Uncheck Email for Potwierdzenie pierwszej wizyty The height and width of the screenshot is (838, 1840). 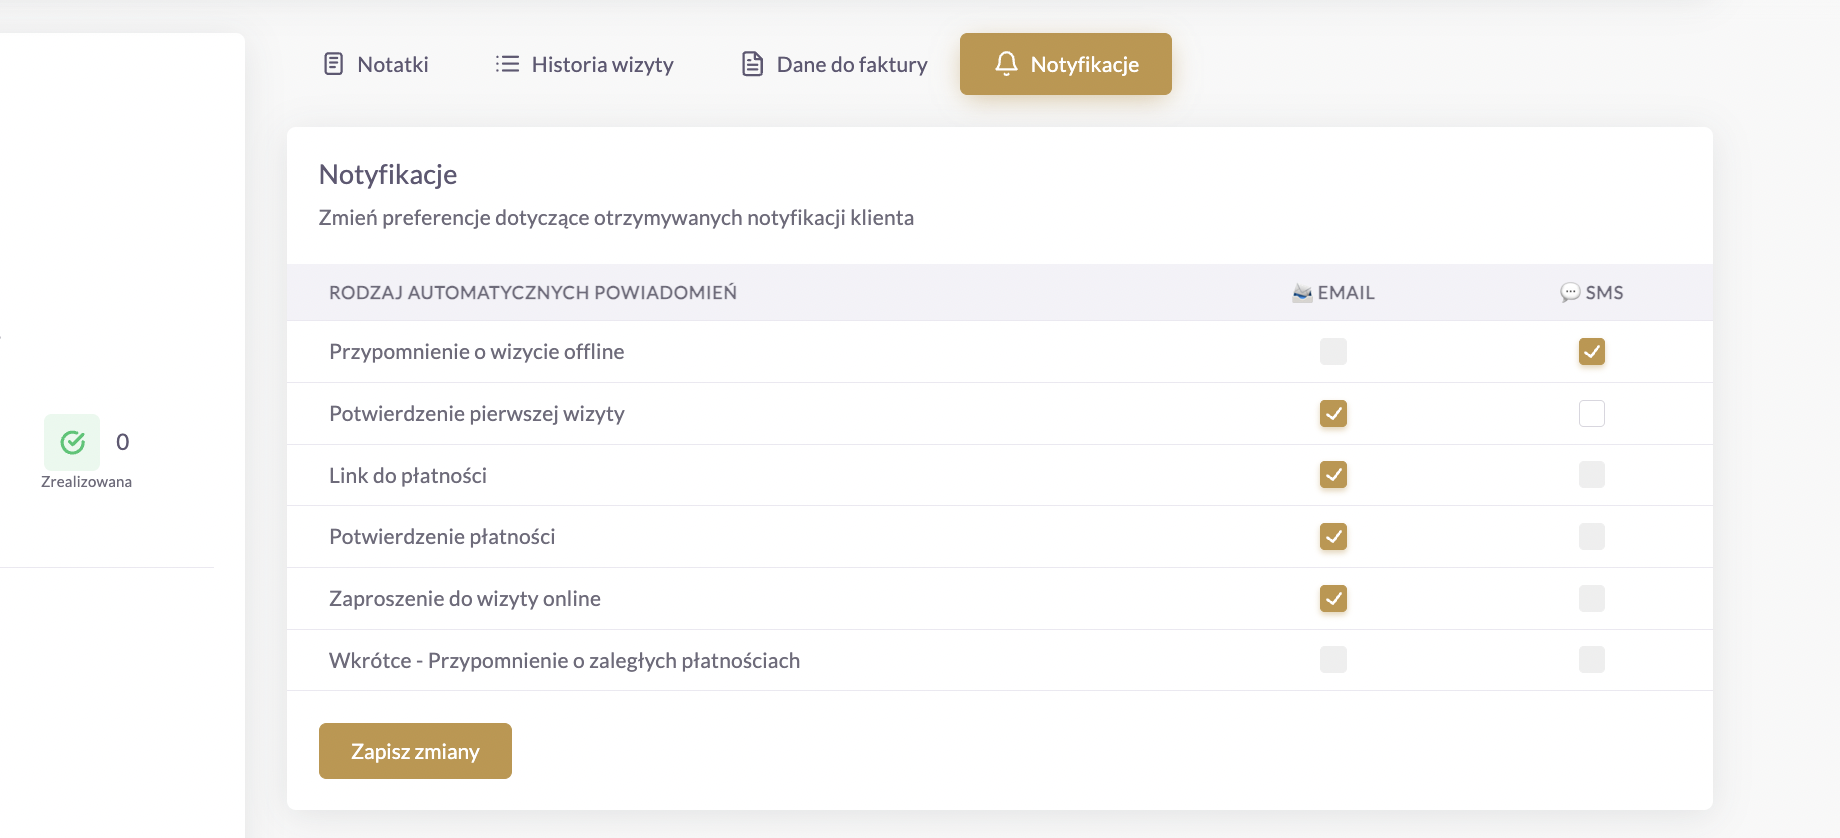point(1333,414)
